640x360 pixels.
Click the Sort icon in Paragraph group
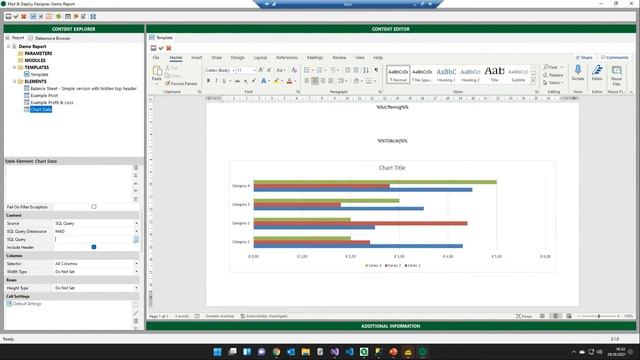pos(366,70)
